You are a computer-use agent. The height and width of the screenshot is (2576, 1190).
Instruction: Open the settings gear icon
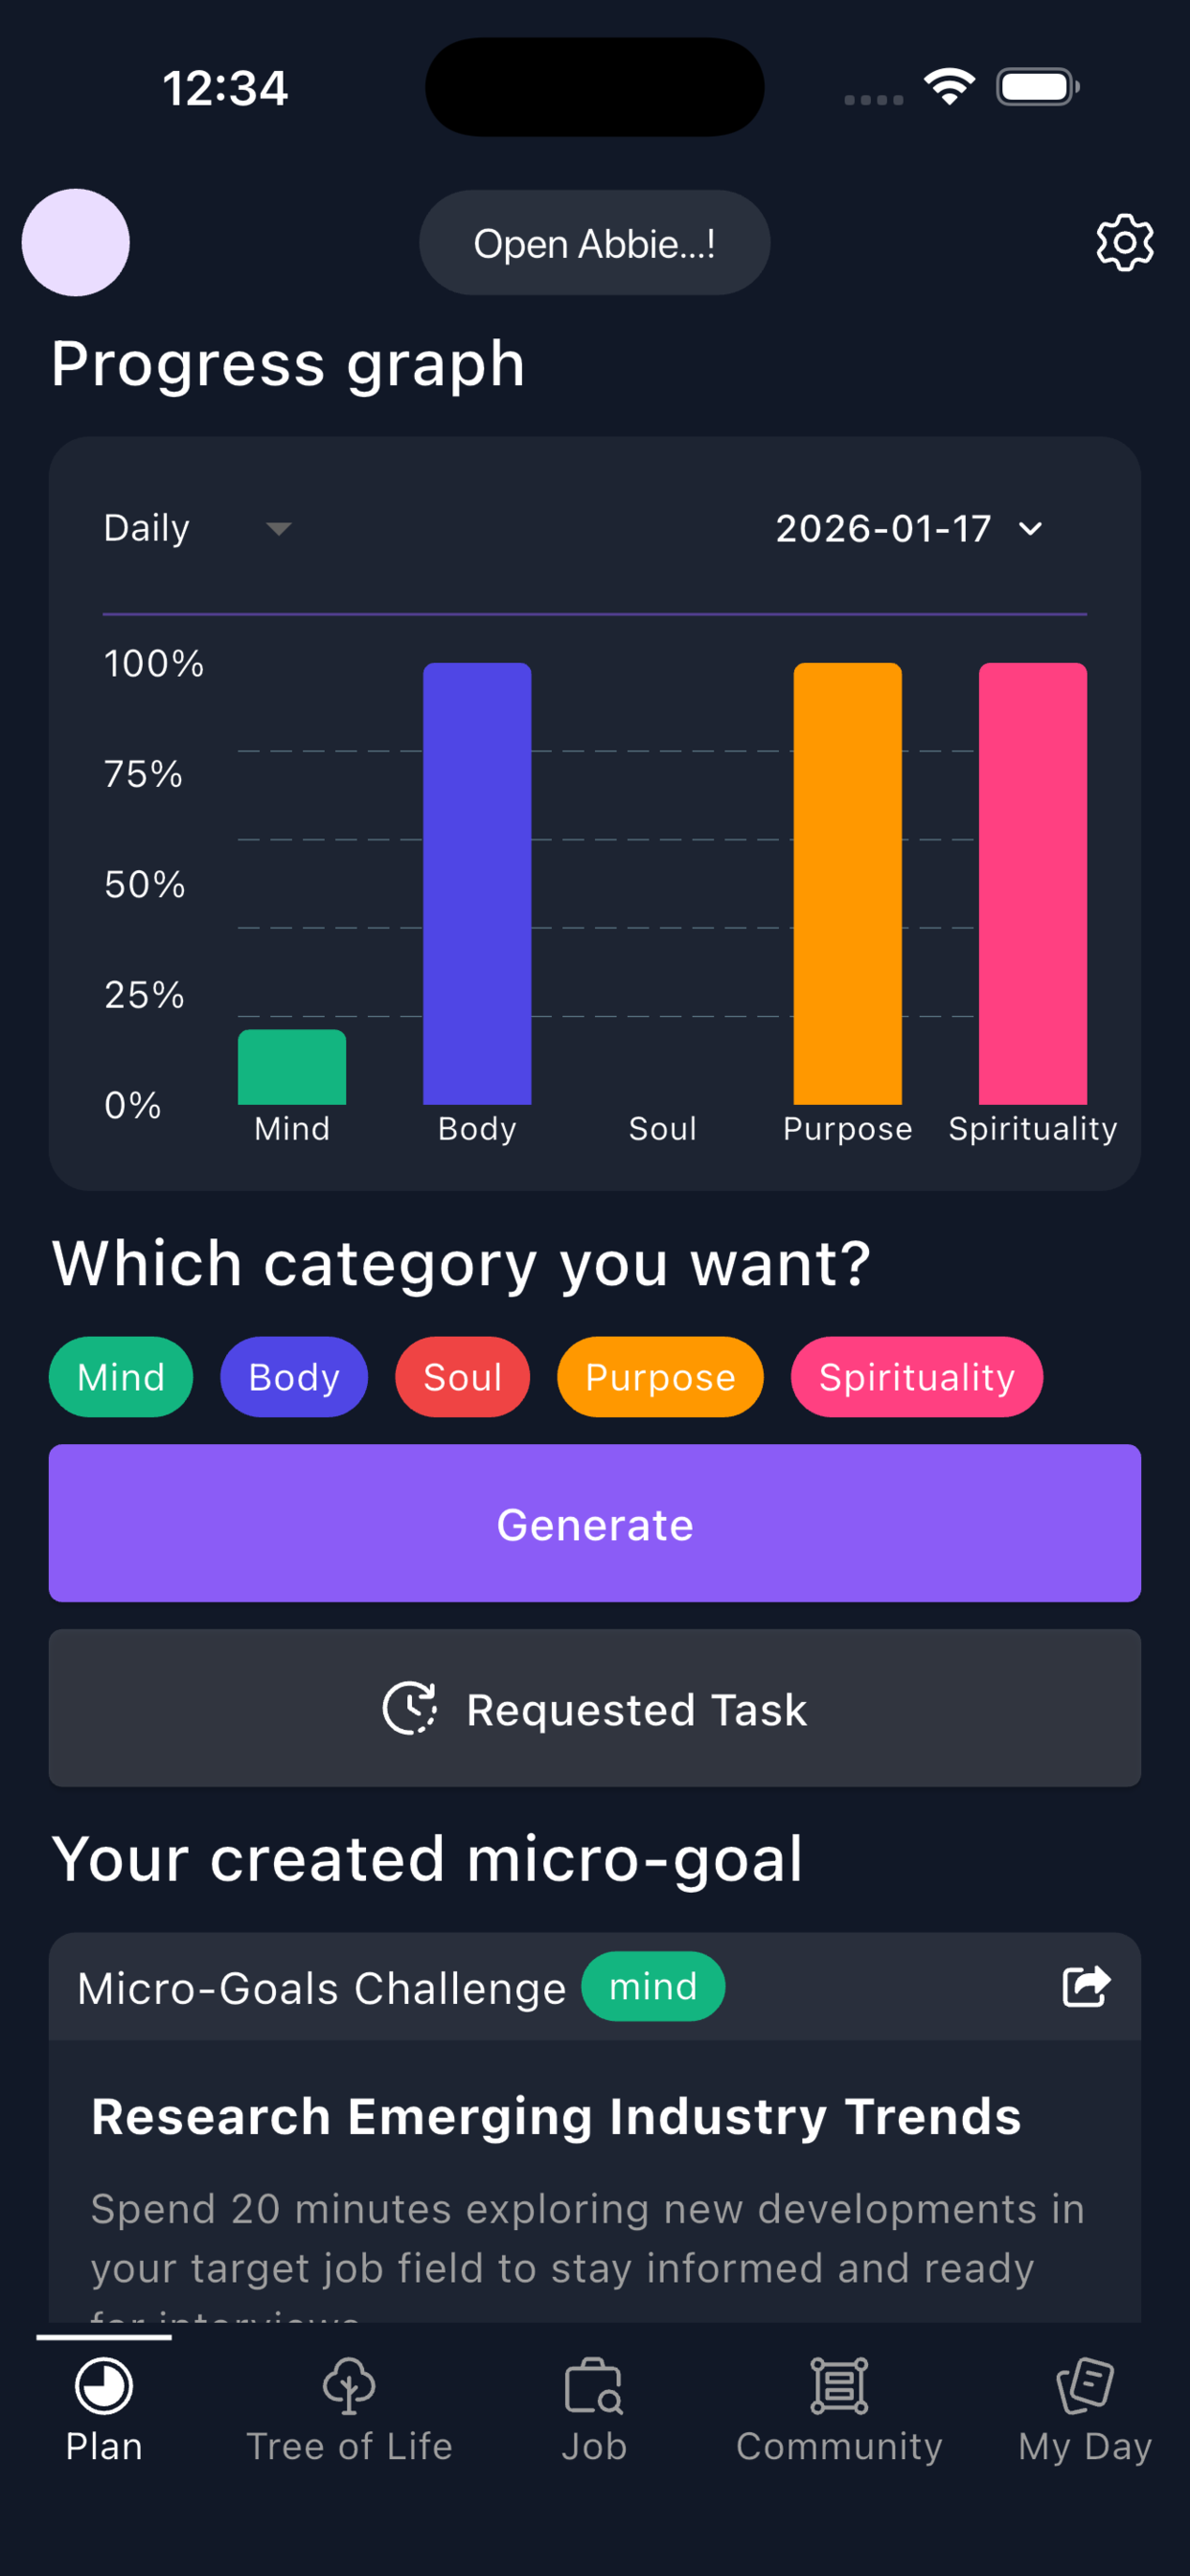coord(1124,243)
